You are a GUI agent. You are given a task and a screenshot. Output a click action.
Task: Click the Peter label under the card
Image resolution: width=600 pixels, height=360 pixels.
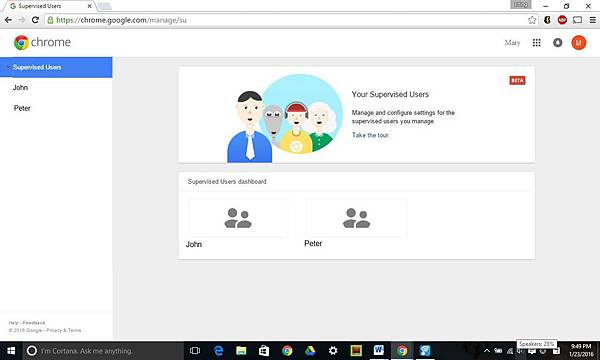pyautogui.click(x=313, y=243)
